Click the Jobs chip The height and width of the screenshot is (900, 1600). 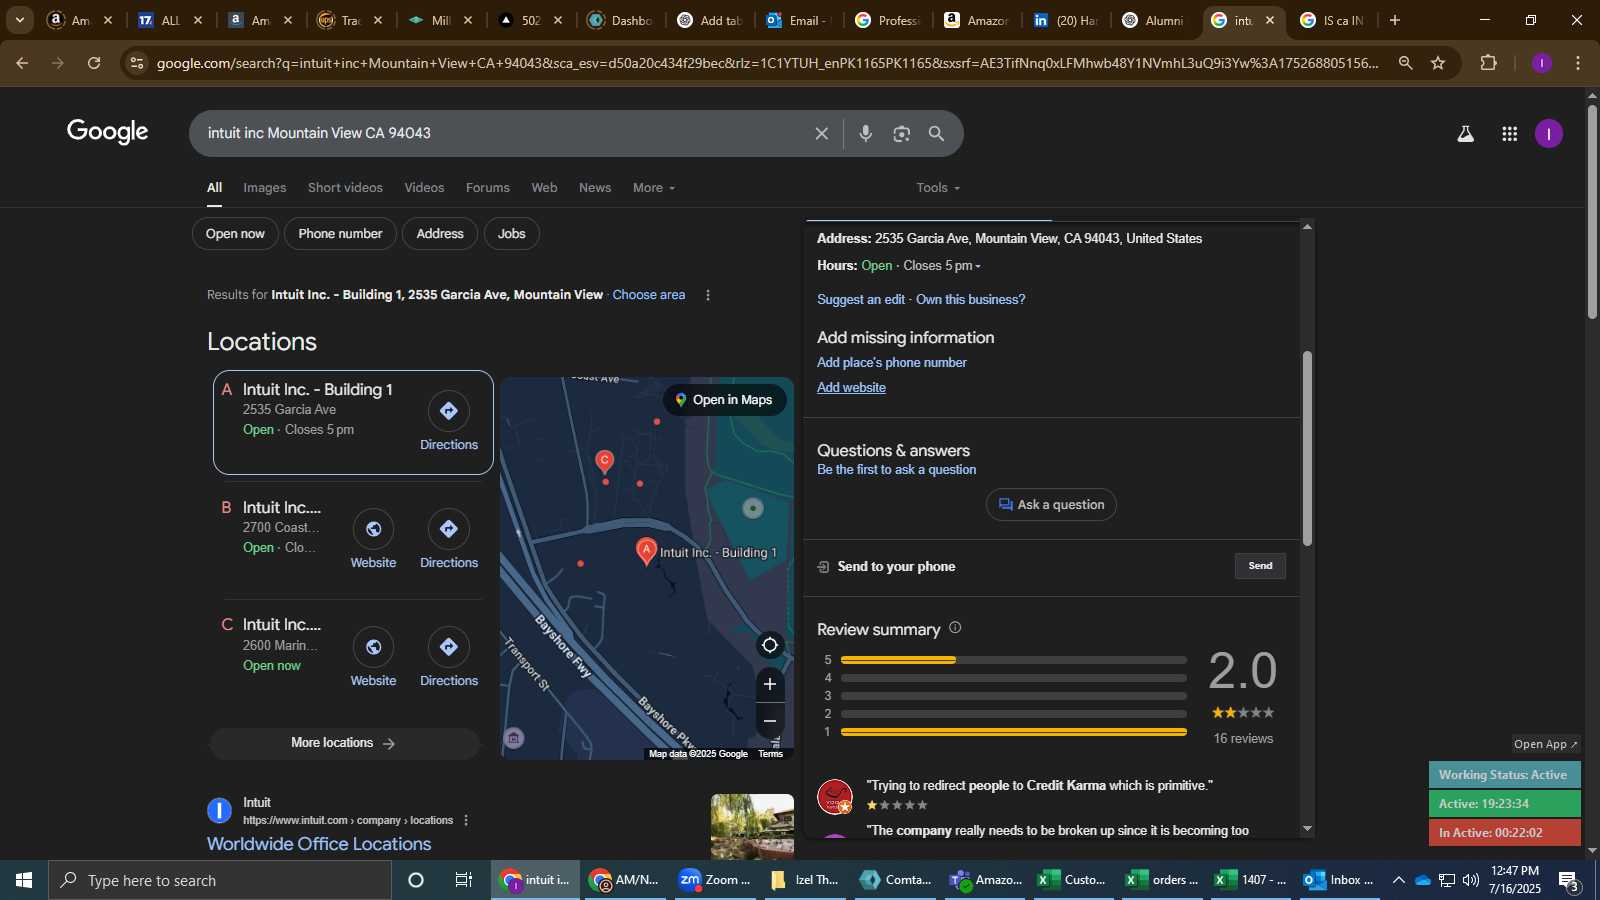coord(512,234)
